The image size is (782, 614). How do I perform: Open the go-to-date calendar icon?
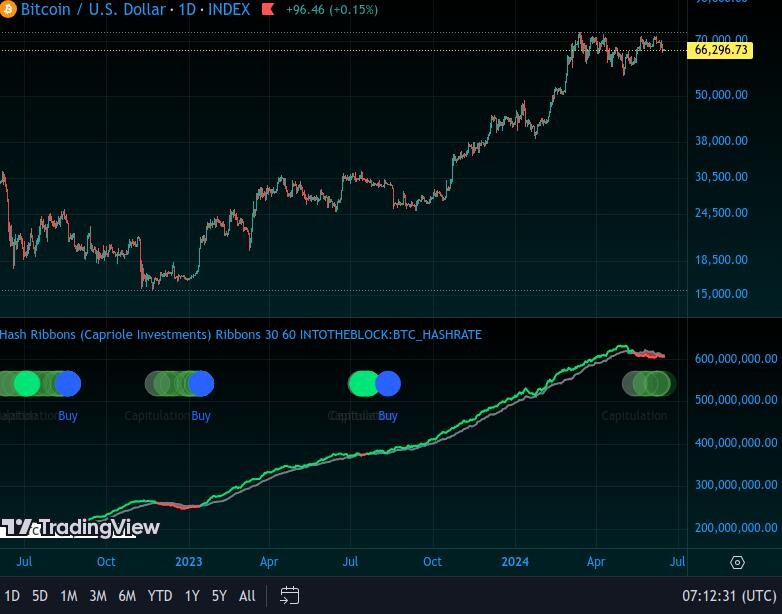(290, 596)
